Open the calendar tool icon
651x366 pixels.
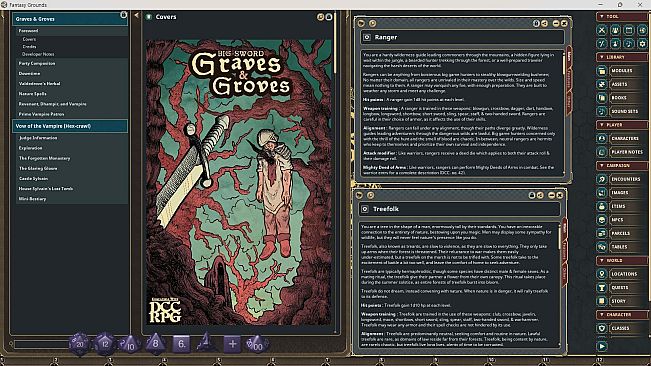629,30
